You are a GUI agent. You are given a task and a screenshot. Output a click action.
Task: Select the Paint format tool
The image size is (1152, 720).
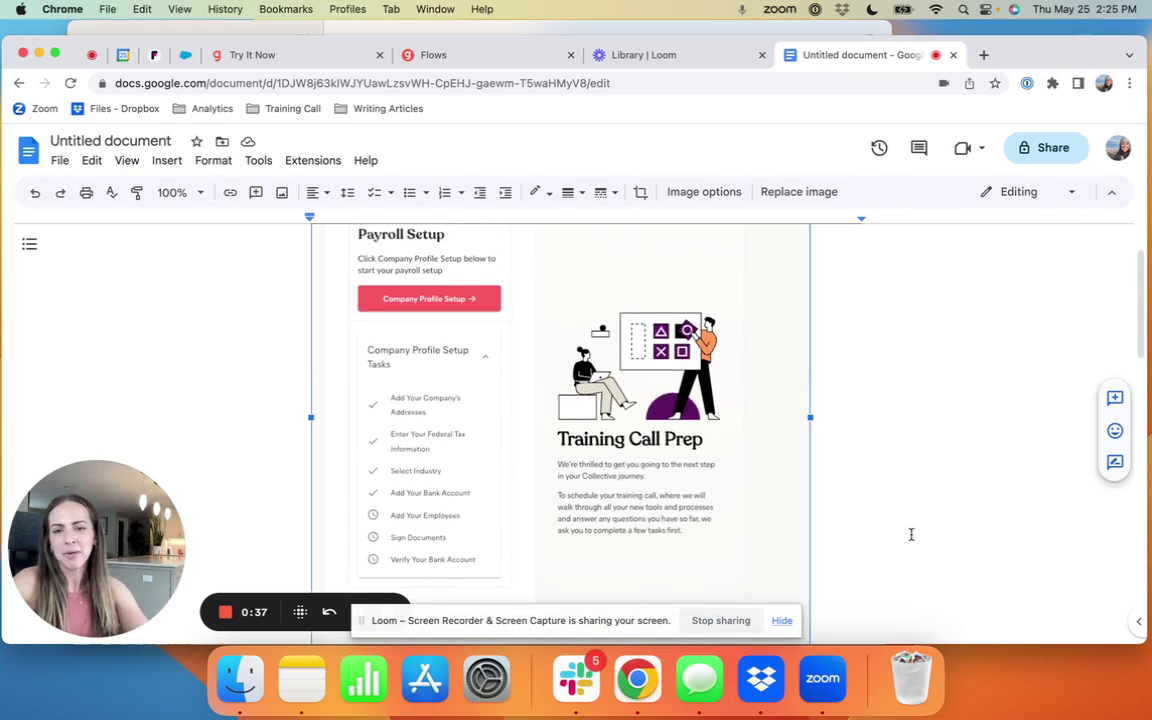click(137, 192)
